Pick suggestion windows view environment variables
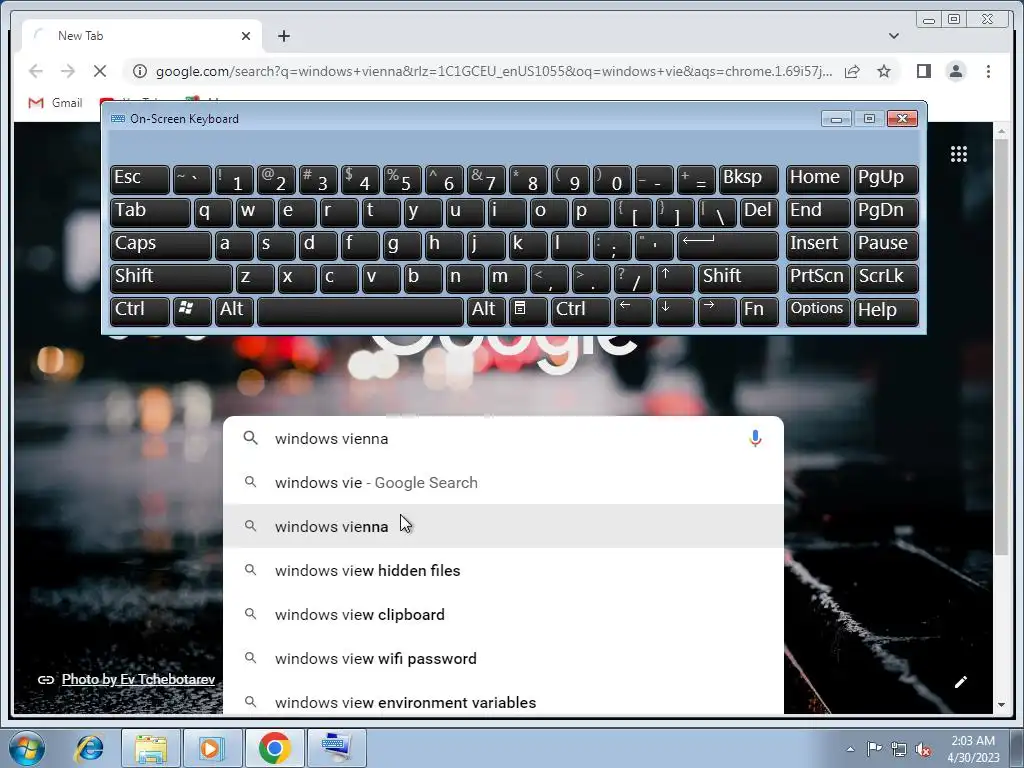 503,702
